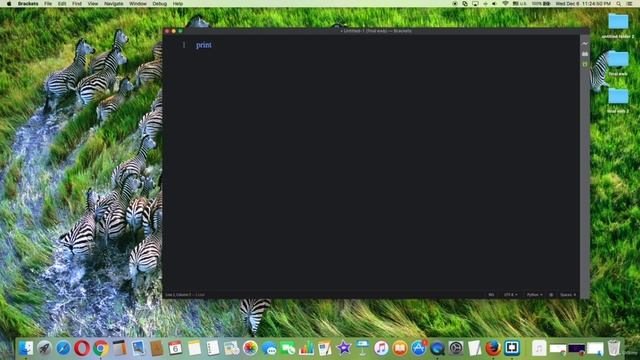Open the Python language dropdown in status bar
The image size is (640, 360).
pyautogui.click(x=534, y=295)
